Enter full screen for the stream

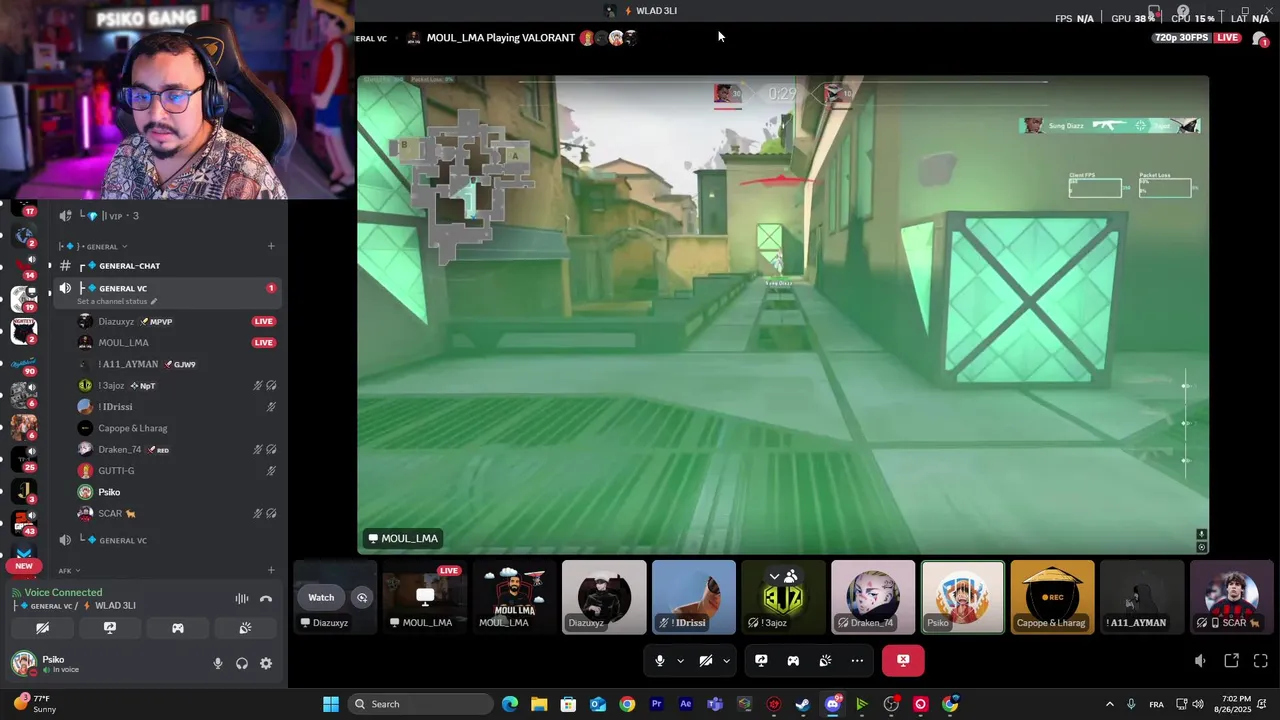pos(1260,661)
